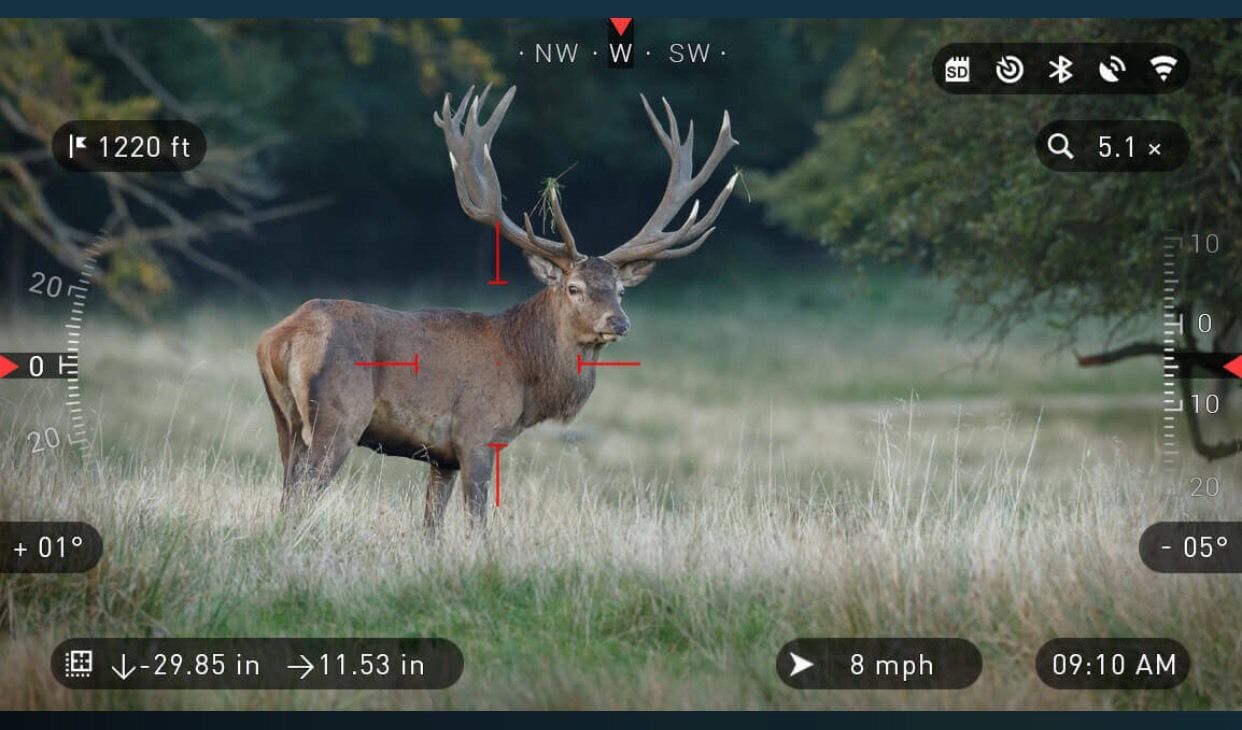Click the GPS satellite icon
This screenshot has height=730, width=1242.
point(1111,69)
